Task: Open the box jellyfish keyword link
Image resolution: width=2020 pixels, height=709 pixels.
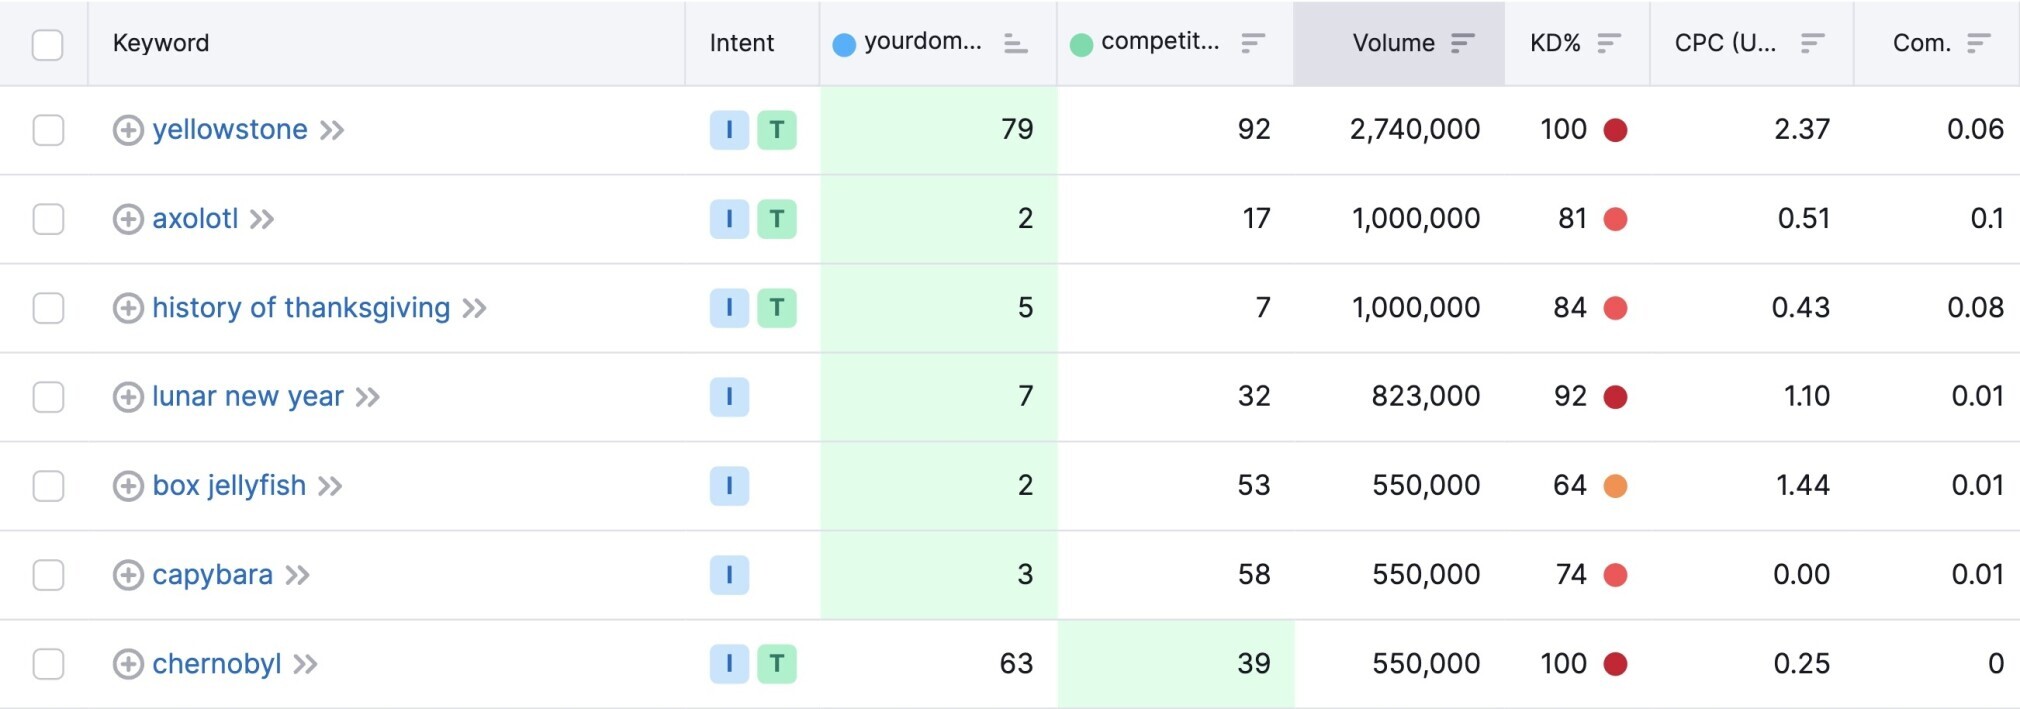Action: click(x=229, y=486)
